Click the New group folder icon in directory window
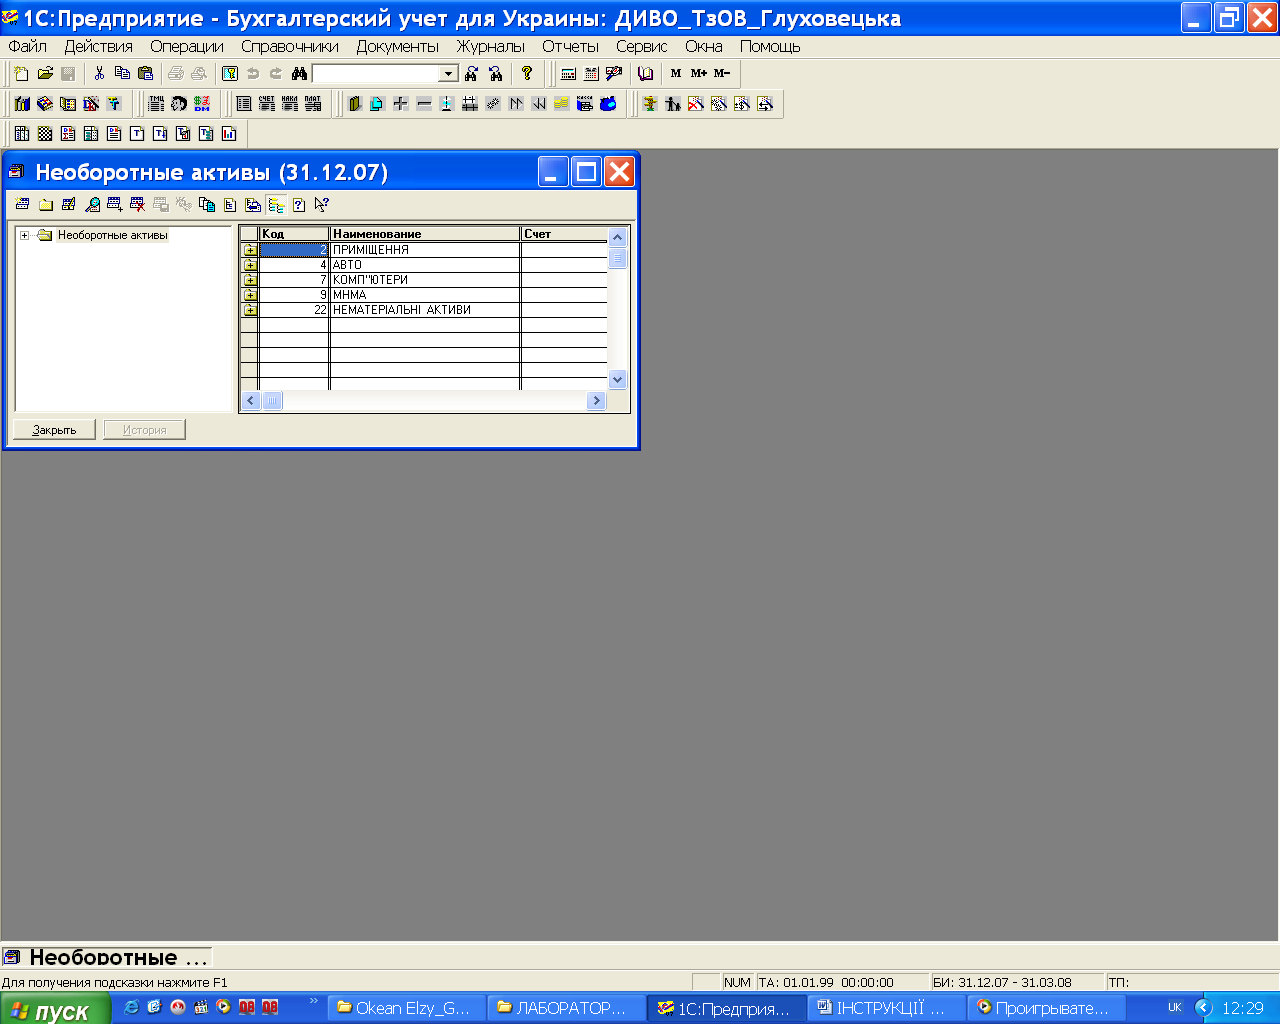The height and width of the screenshot is (1024, 1280). coord(45,204)
